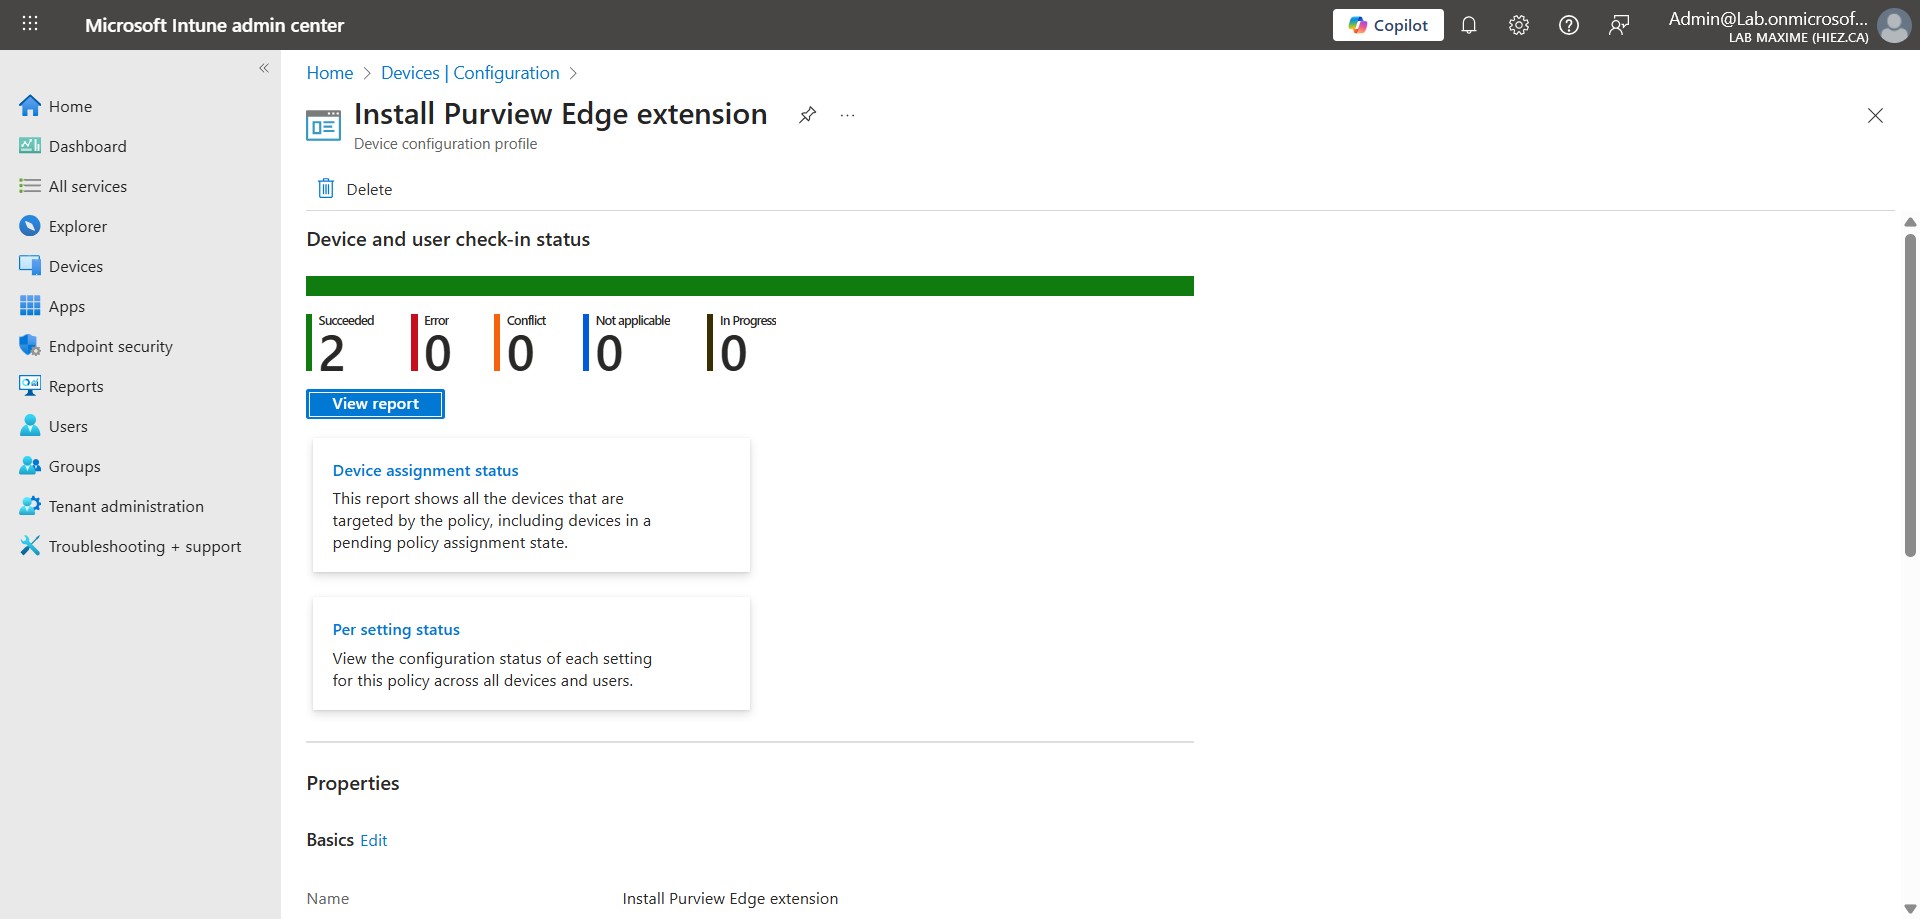Click the View report button

pyautogui.click(x=375, y=404)
